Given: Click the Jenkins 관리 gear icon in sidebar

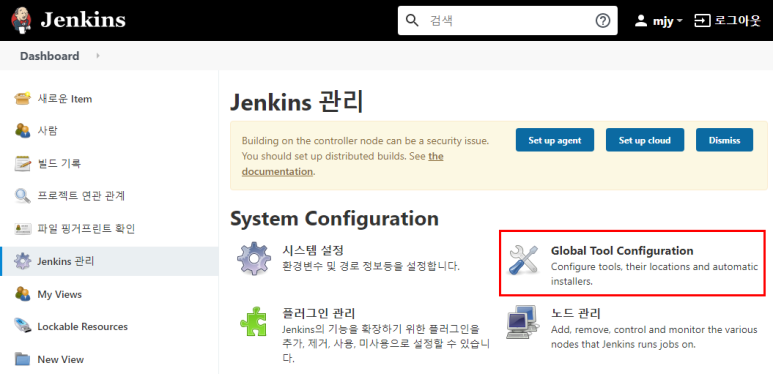Looking at the screenshot, I should point(23,261).
